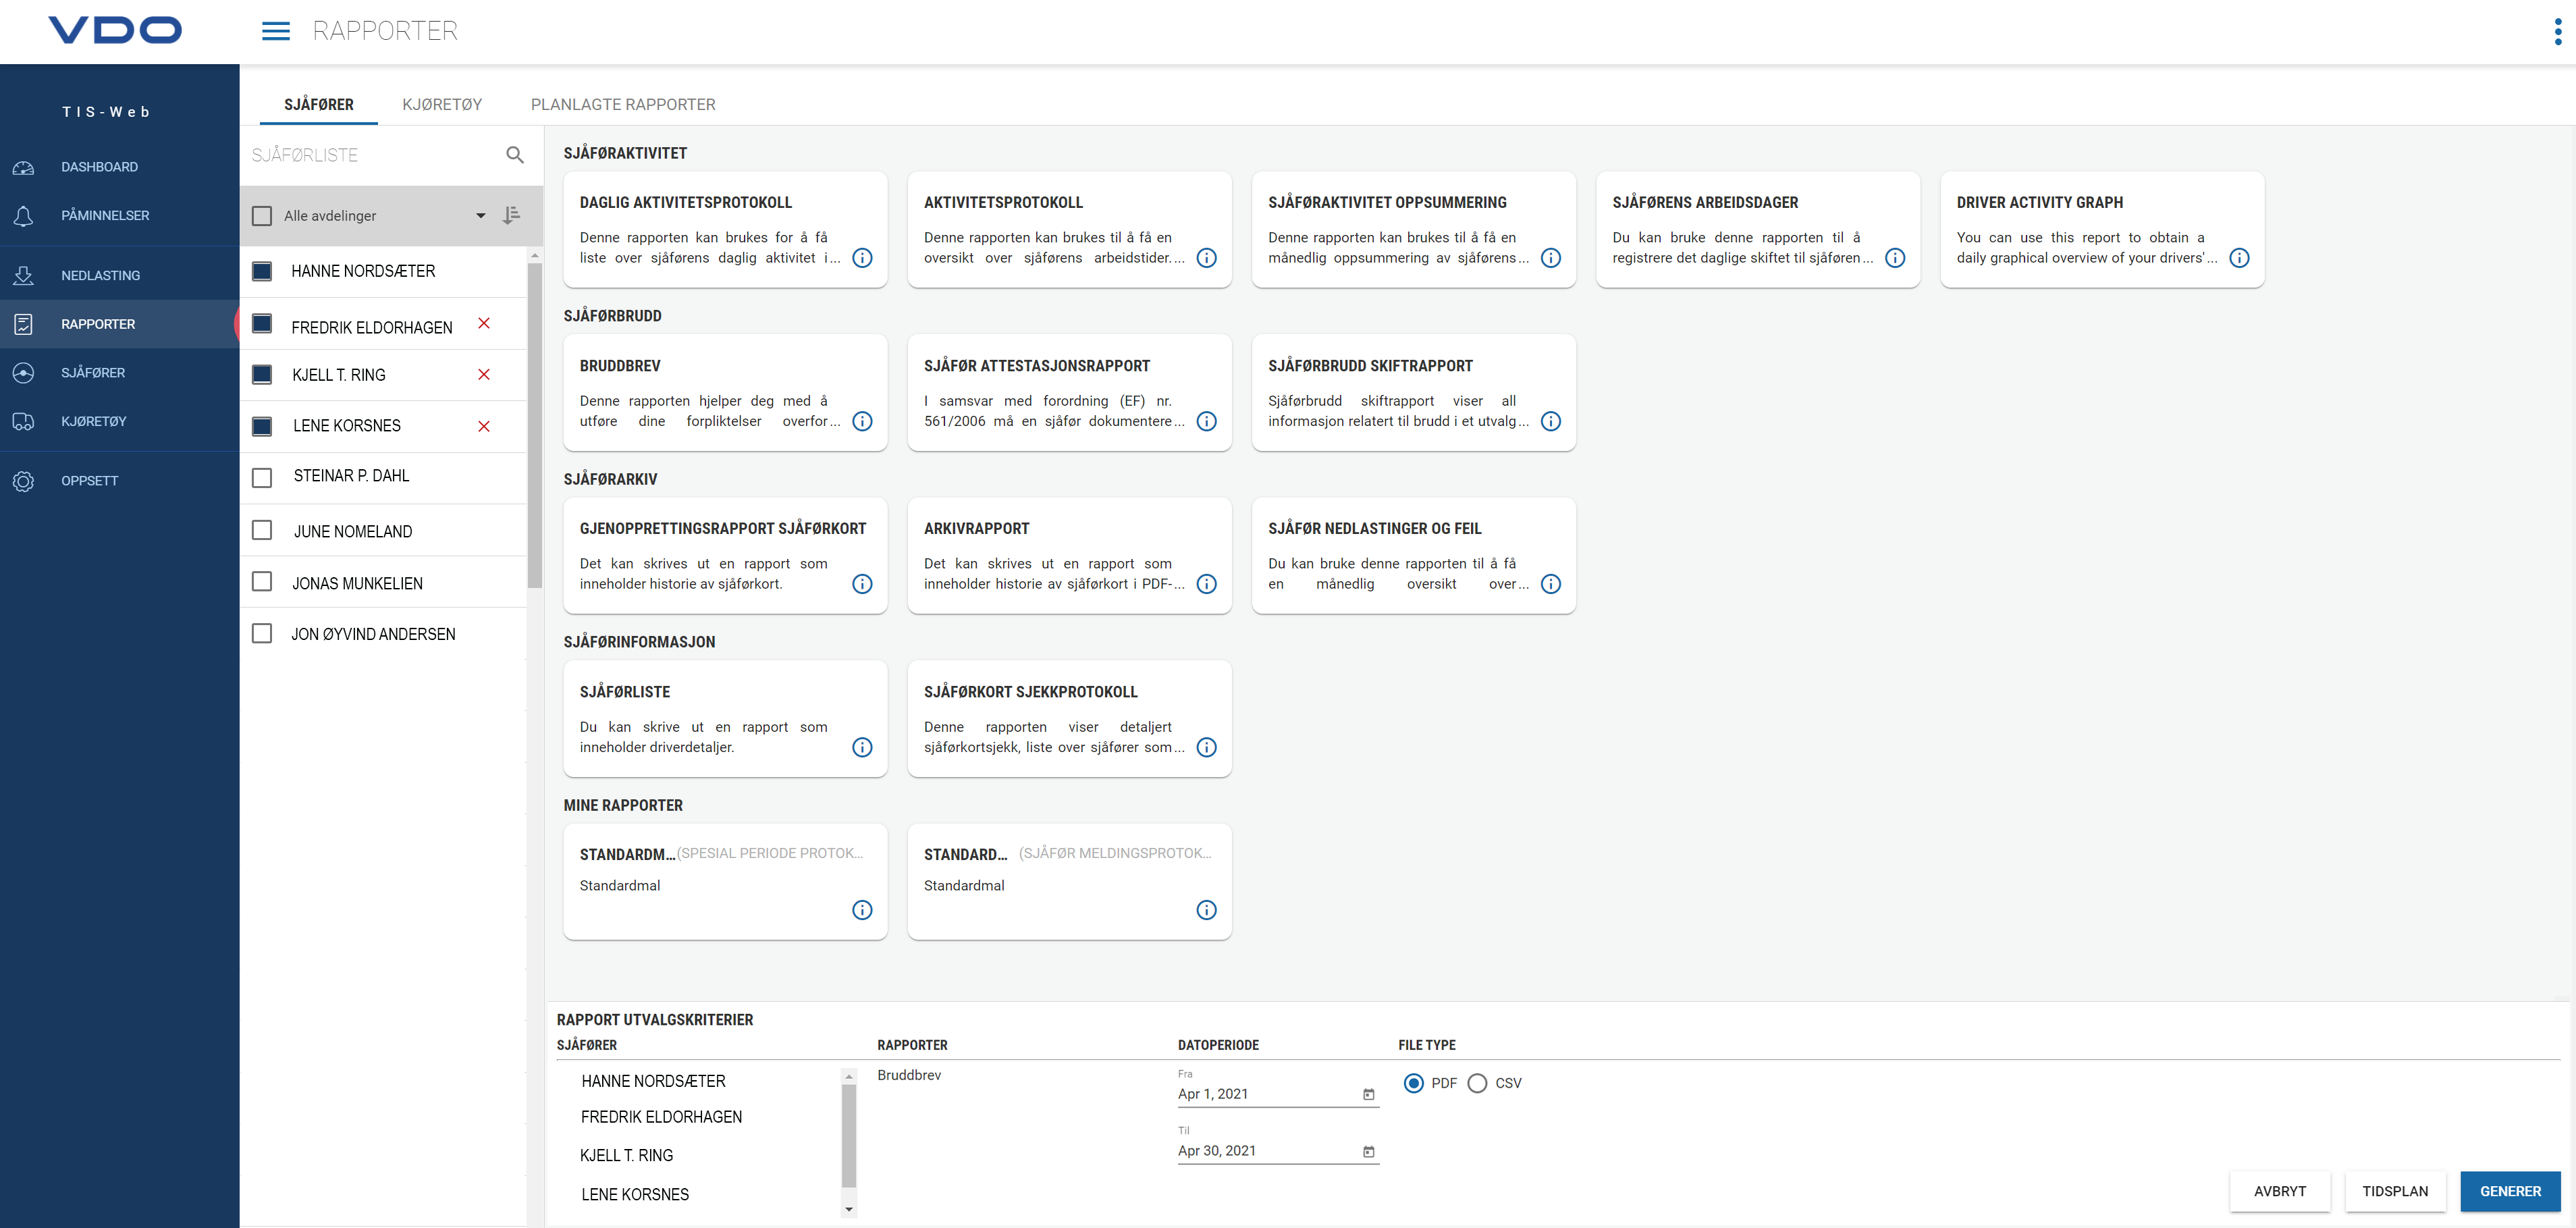
Task: Click the selected drivers scroll down arrow
Action: pyautogui.click(x=849, y=1209)
